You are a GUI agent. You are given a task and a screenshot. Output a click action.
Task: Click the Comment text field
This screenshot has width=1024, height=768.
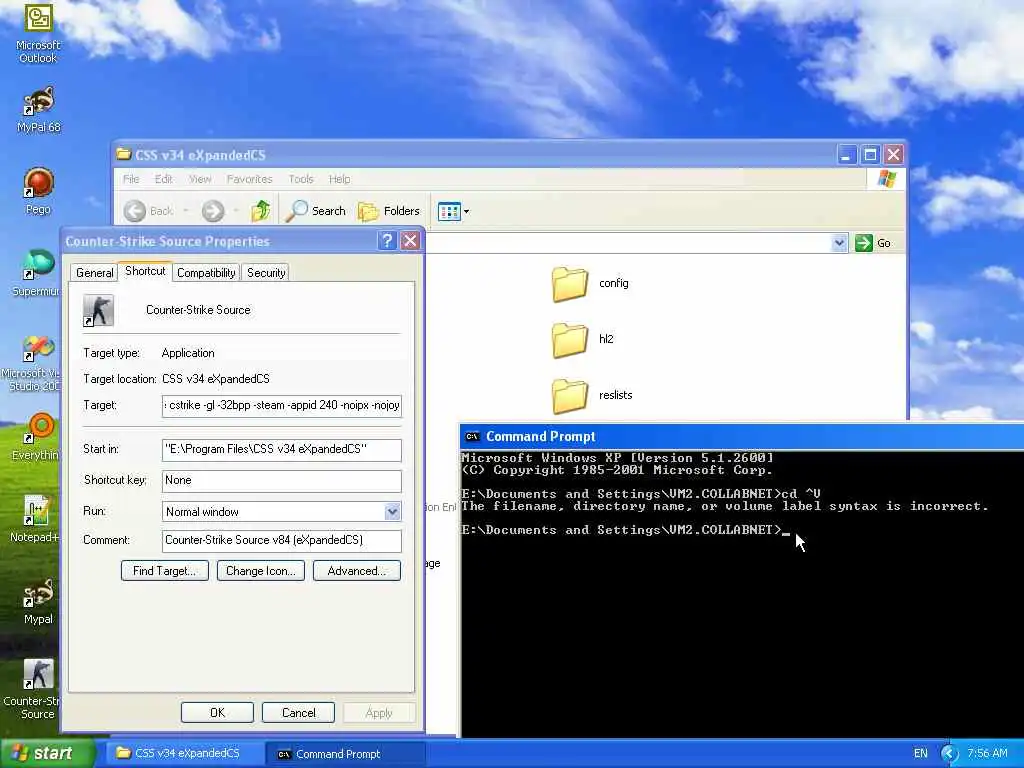tap(281, 540)
